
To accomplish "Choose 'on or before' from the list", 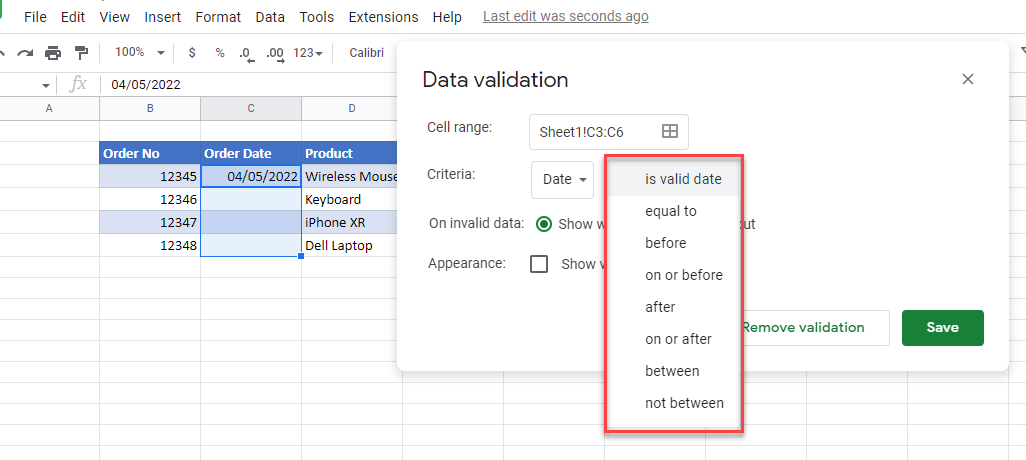I will (x=683, y=275).
